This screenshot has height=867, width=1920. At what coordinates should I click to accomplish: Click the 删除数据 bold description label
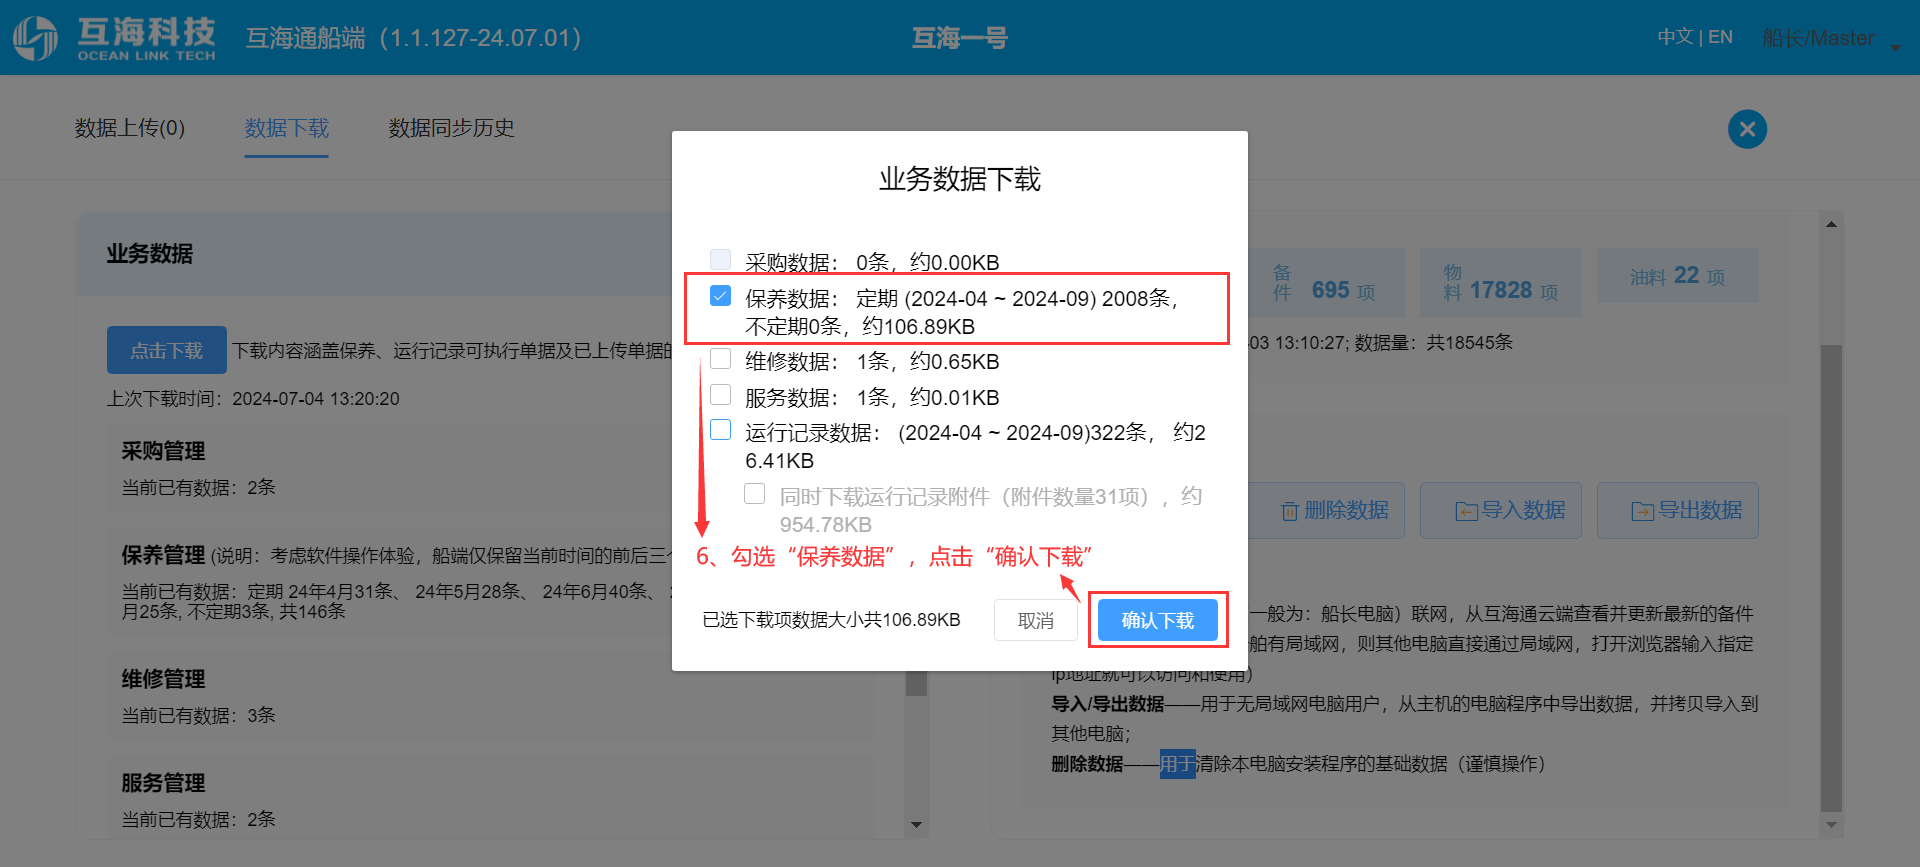click(x=1087, y=764)
